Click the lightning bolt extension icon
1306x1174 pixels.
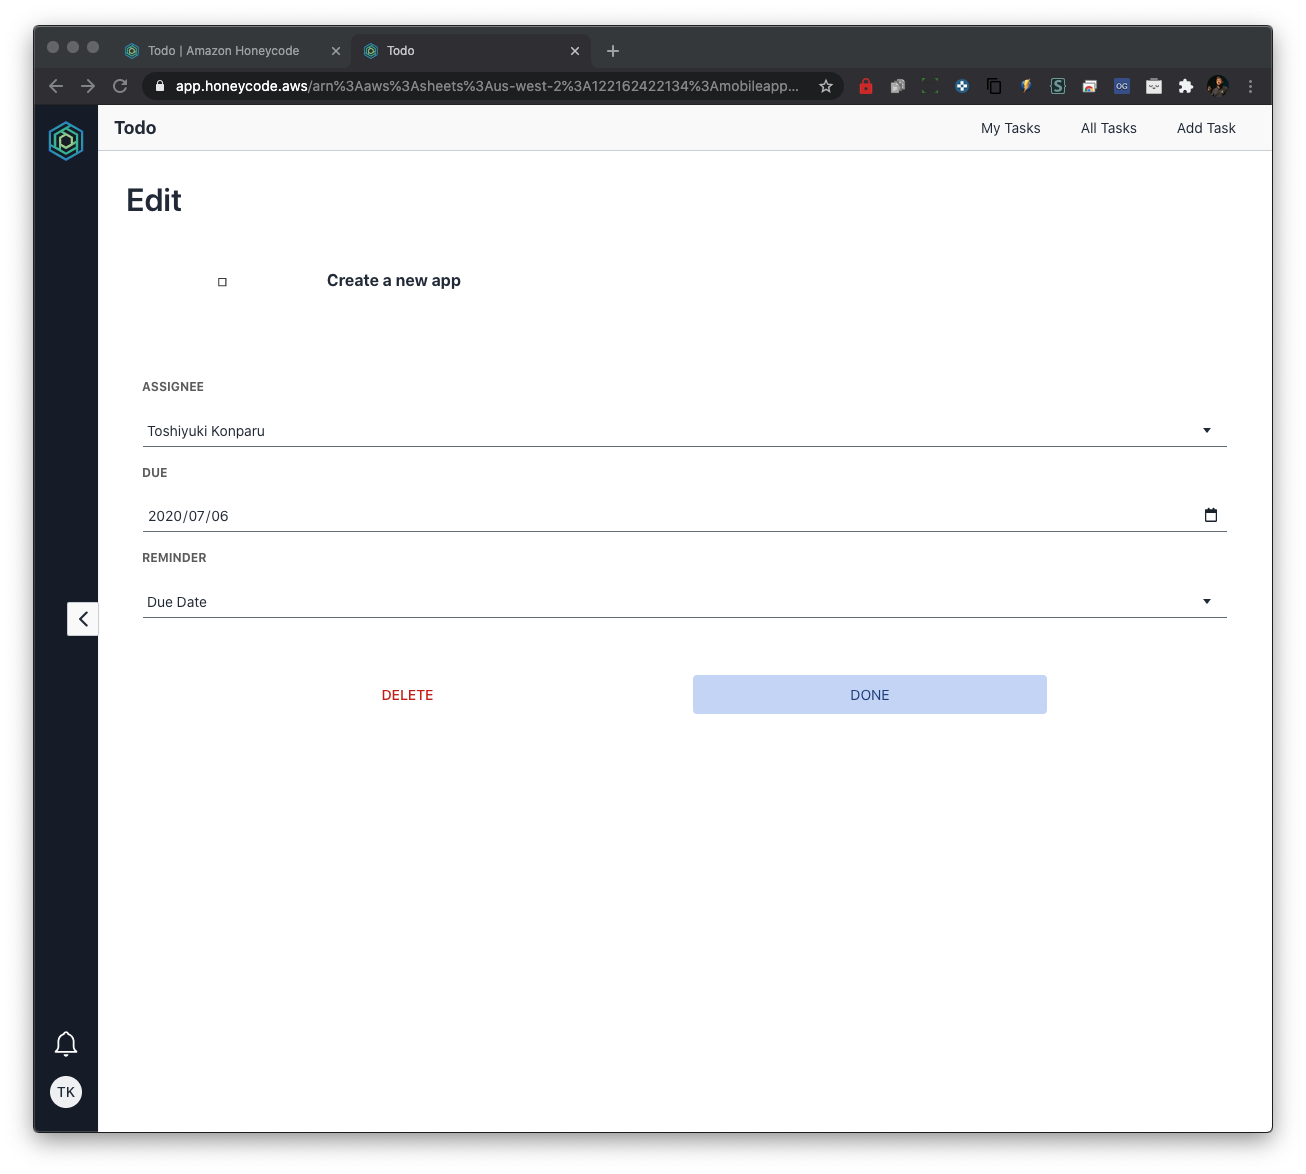1026,86
